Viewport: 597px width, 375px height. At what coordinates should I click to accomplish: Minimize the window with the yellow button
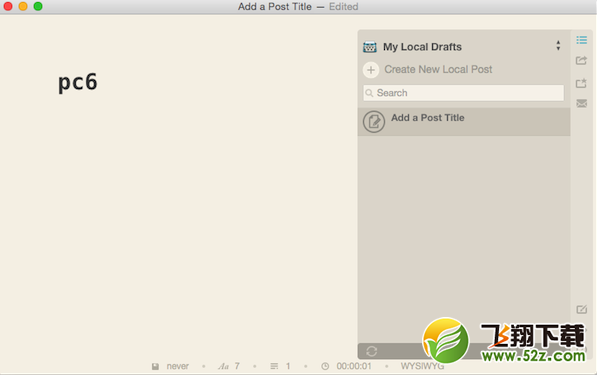[x=23, y=6]
